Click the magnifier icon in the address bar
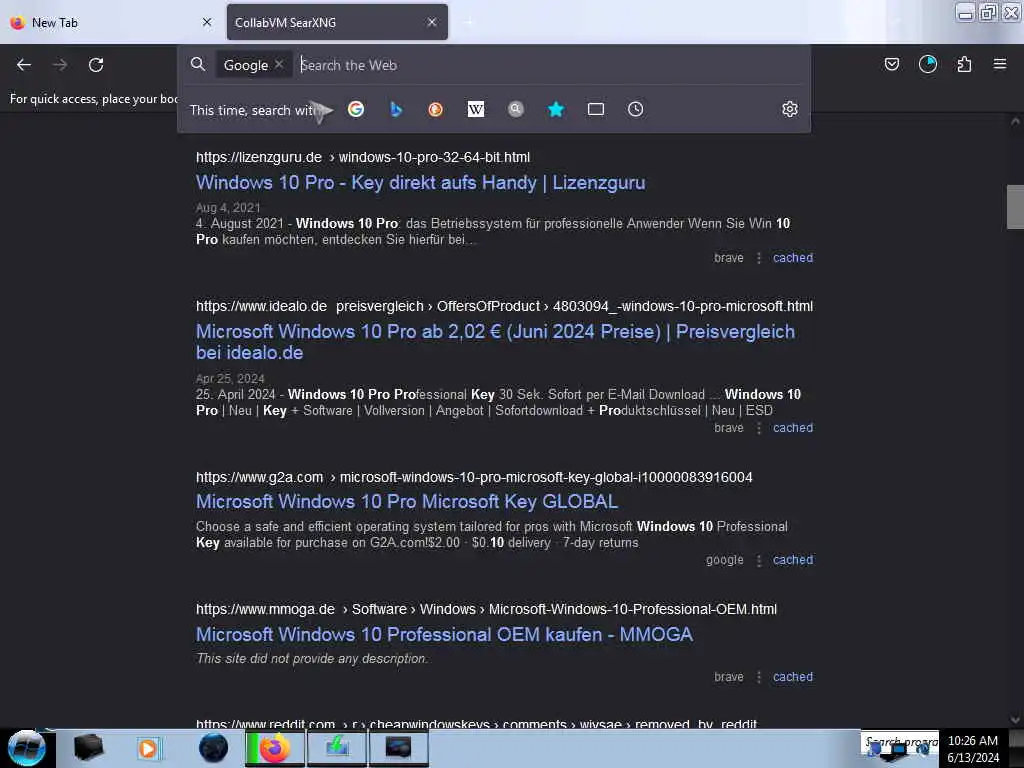 (198, 64)
